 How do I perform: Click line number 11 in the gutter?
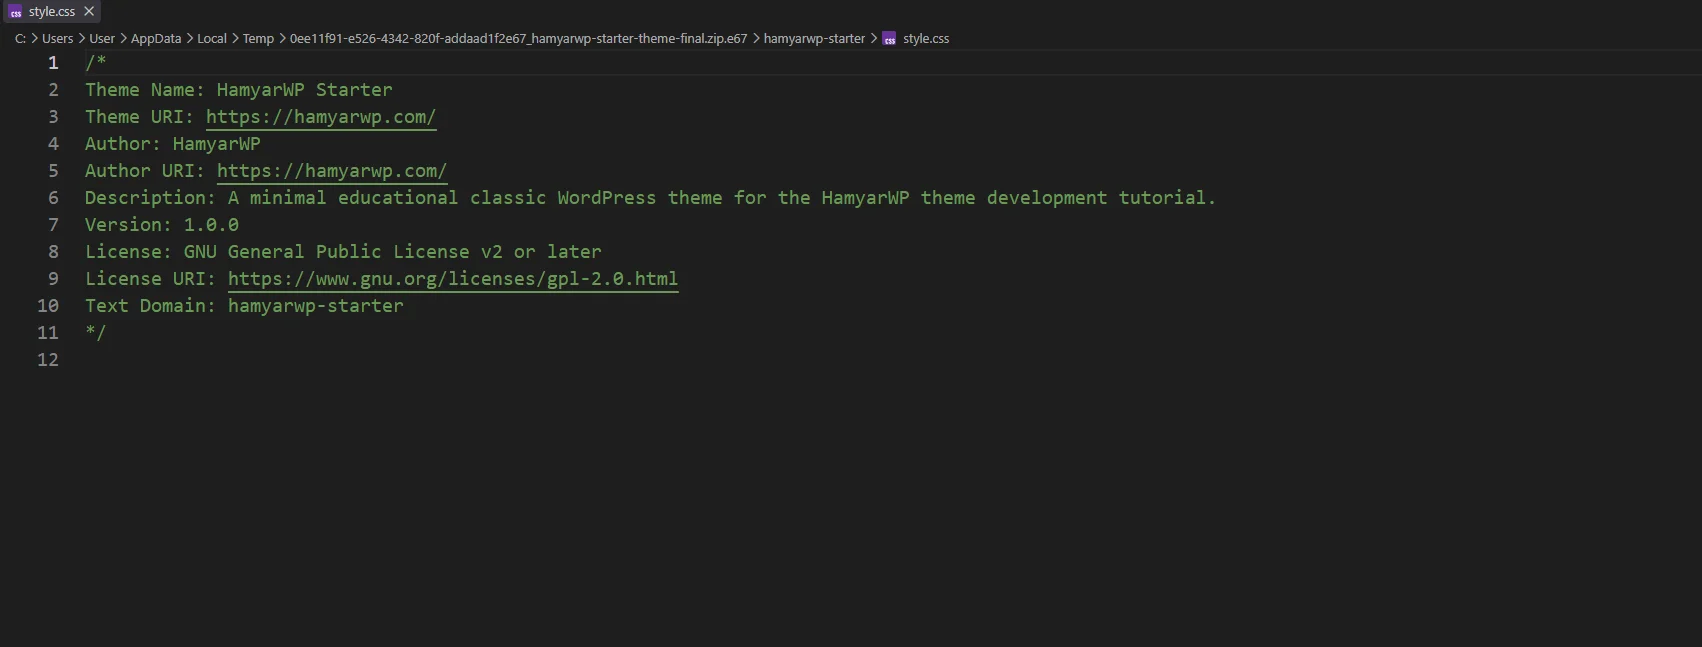pos(48,333)
